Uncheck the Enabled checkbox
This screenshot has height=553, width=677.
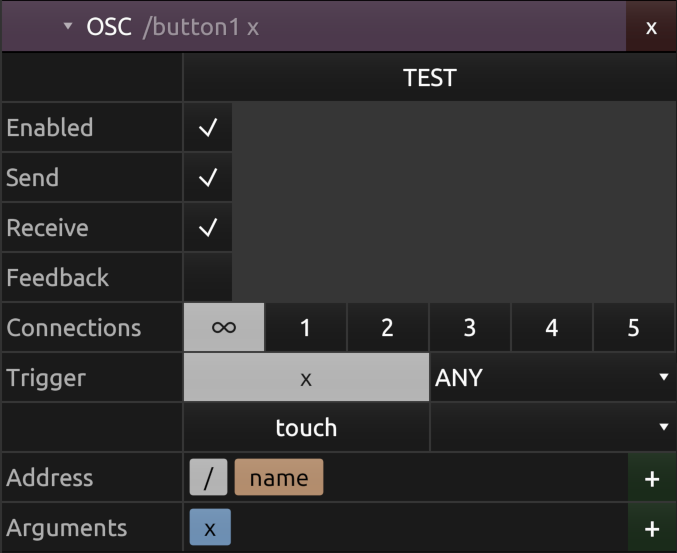click(208, 127)
